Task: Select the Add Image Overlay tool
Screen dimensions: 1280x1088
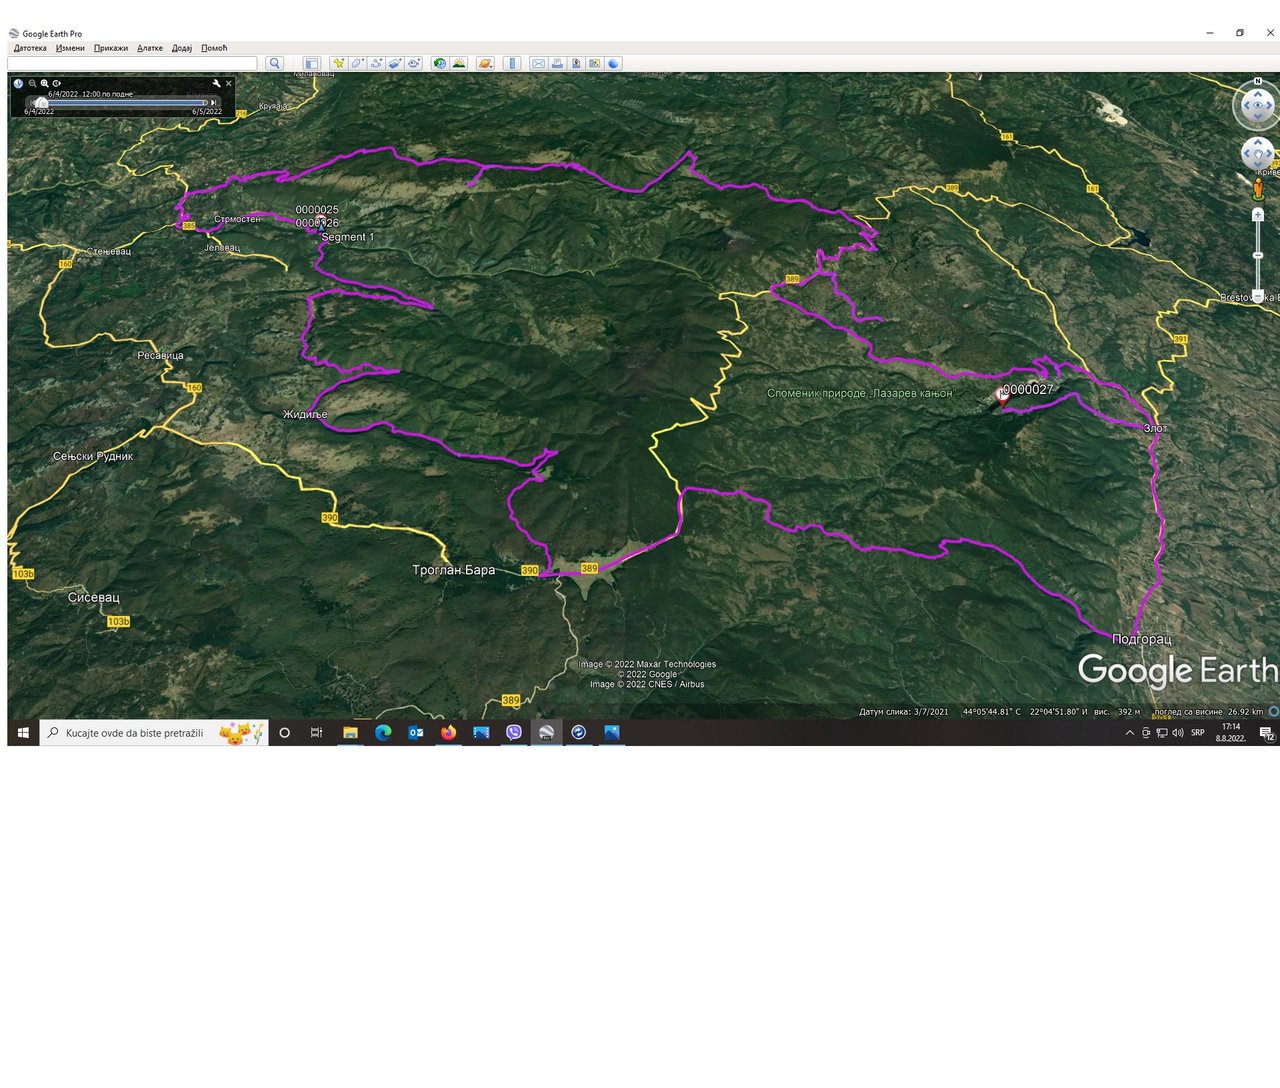Action: click(395, 63)
